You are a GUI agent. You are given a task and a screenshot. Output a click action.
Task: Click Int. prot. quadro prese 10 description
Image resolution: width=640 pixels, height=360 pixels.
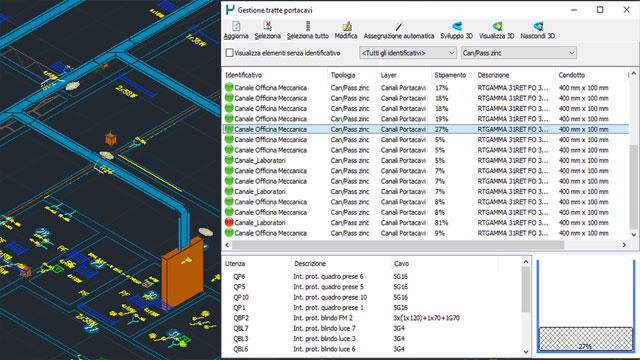coord(330,297)
